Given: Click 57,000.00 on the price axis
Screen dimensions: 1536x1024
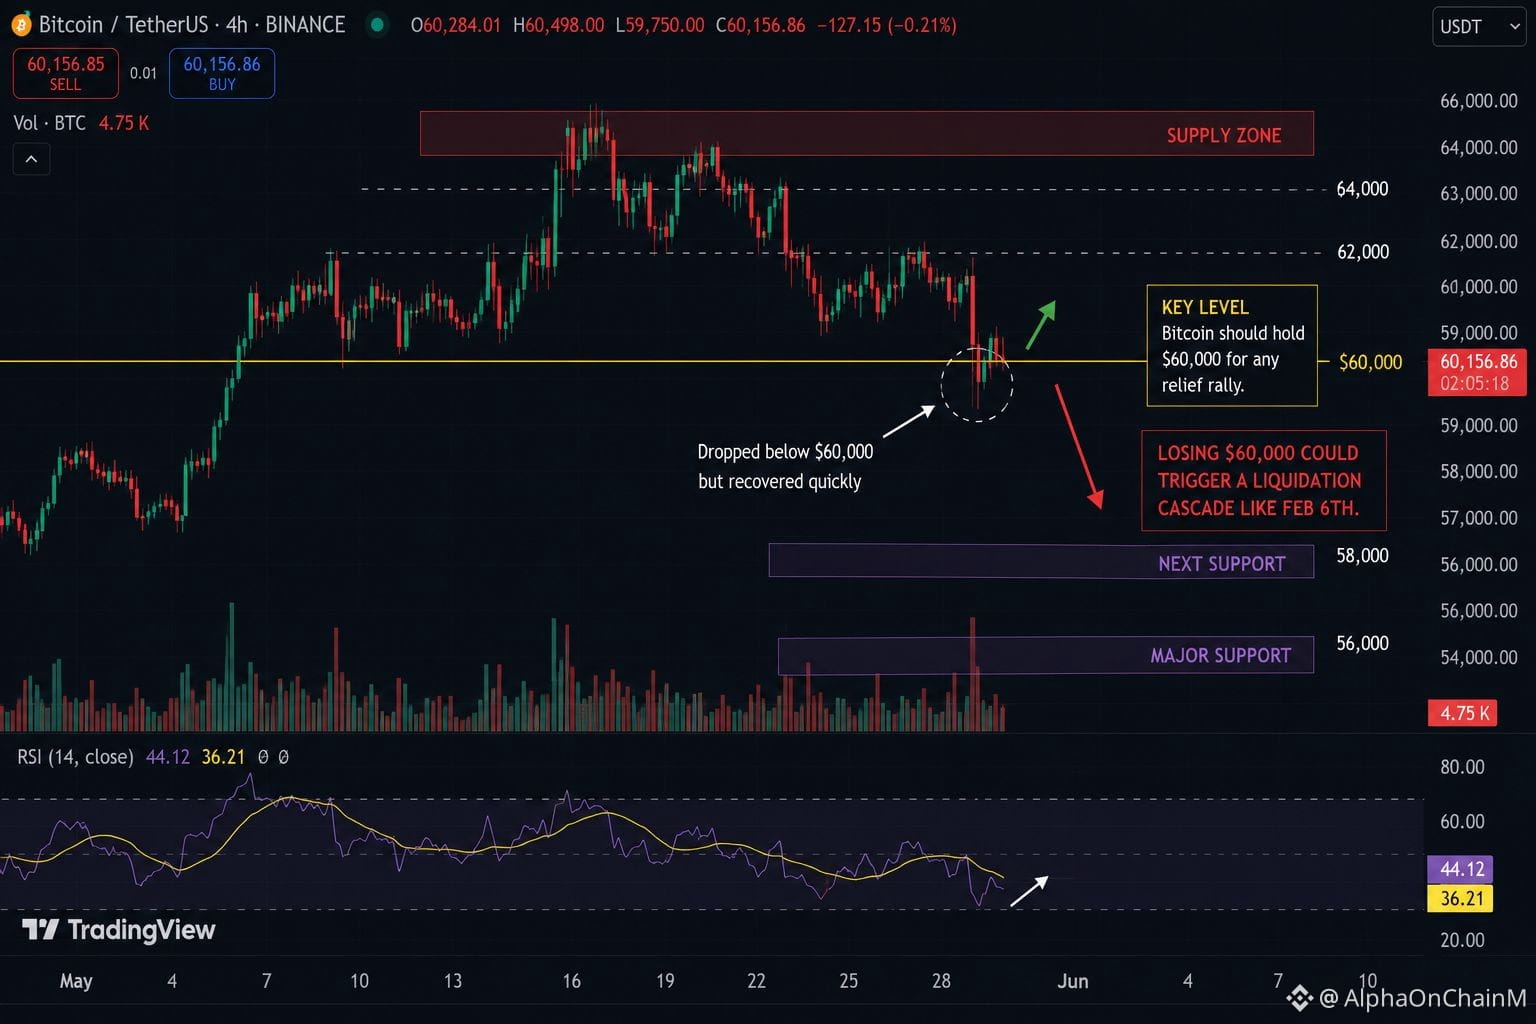Looking at the screenshot, I should 1479,518.
